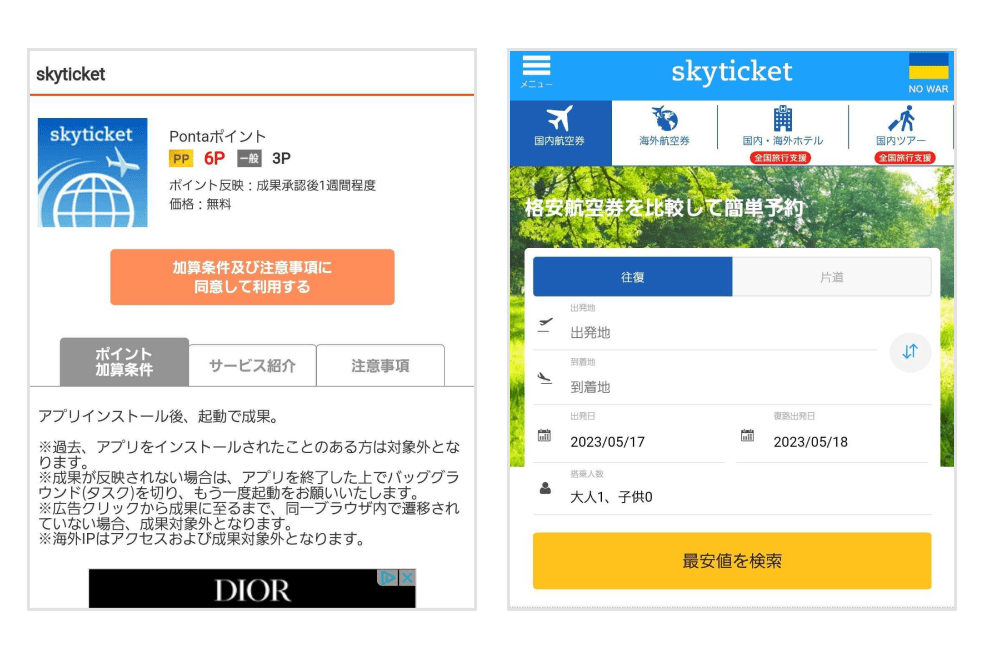
Task: Click the PP badge next to 6P
Action: pyautogui.click(x=181, y=159)
